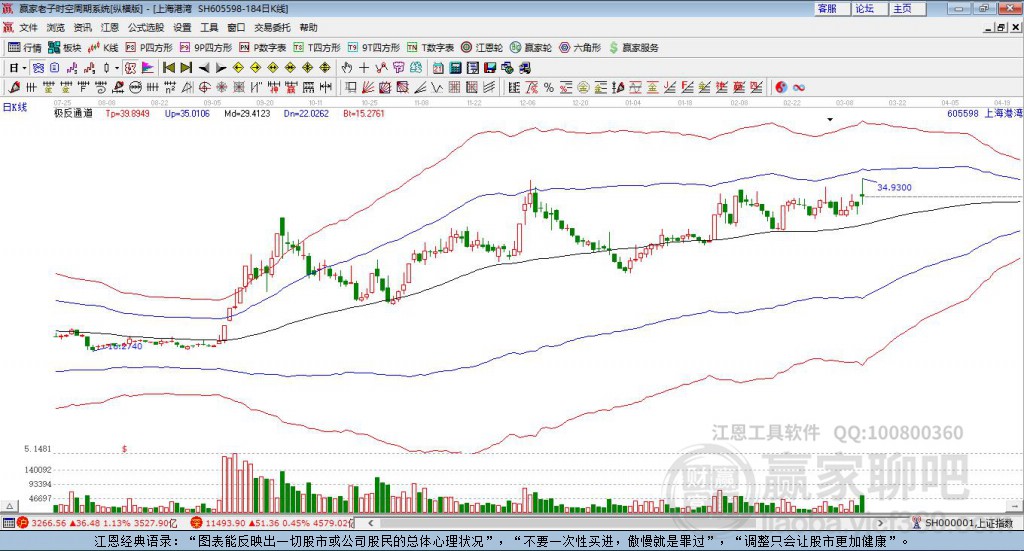The image size is (1024, 551).
Task: Open the 文件 menu
Action: [29, 27]
